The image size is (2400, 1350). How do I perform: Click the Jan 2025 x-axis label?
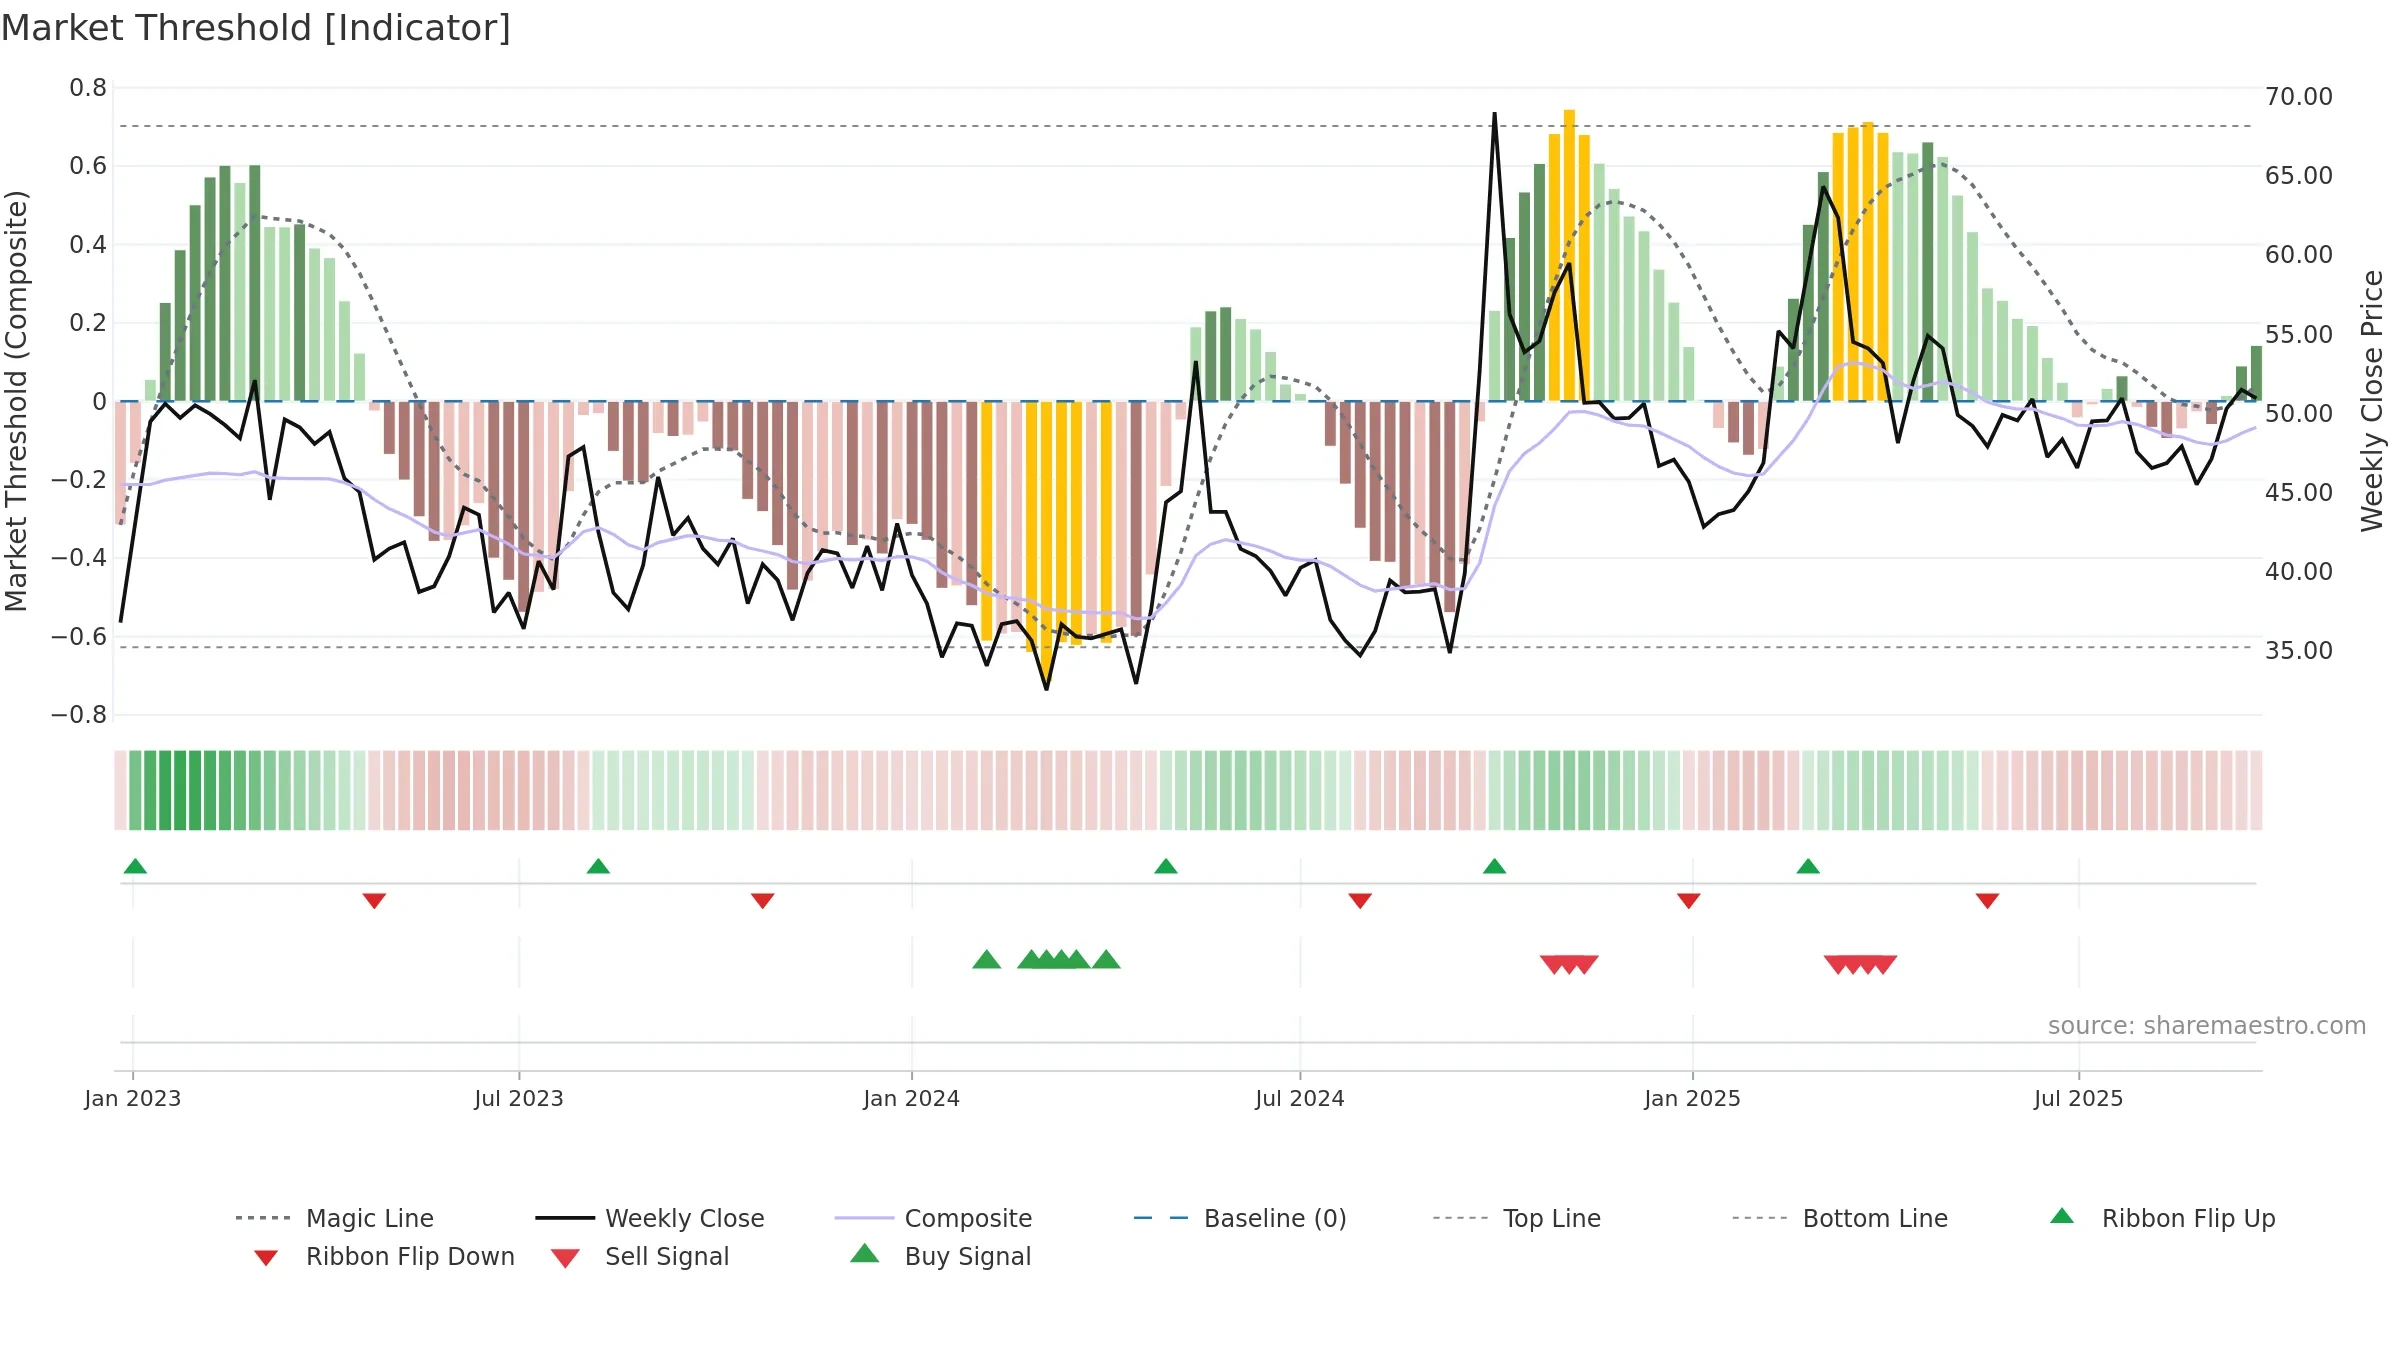(x=1693, y=1098)
